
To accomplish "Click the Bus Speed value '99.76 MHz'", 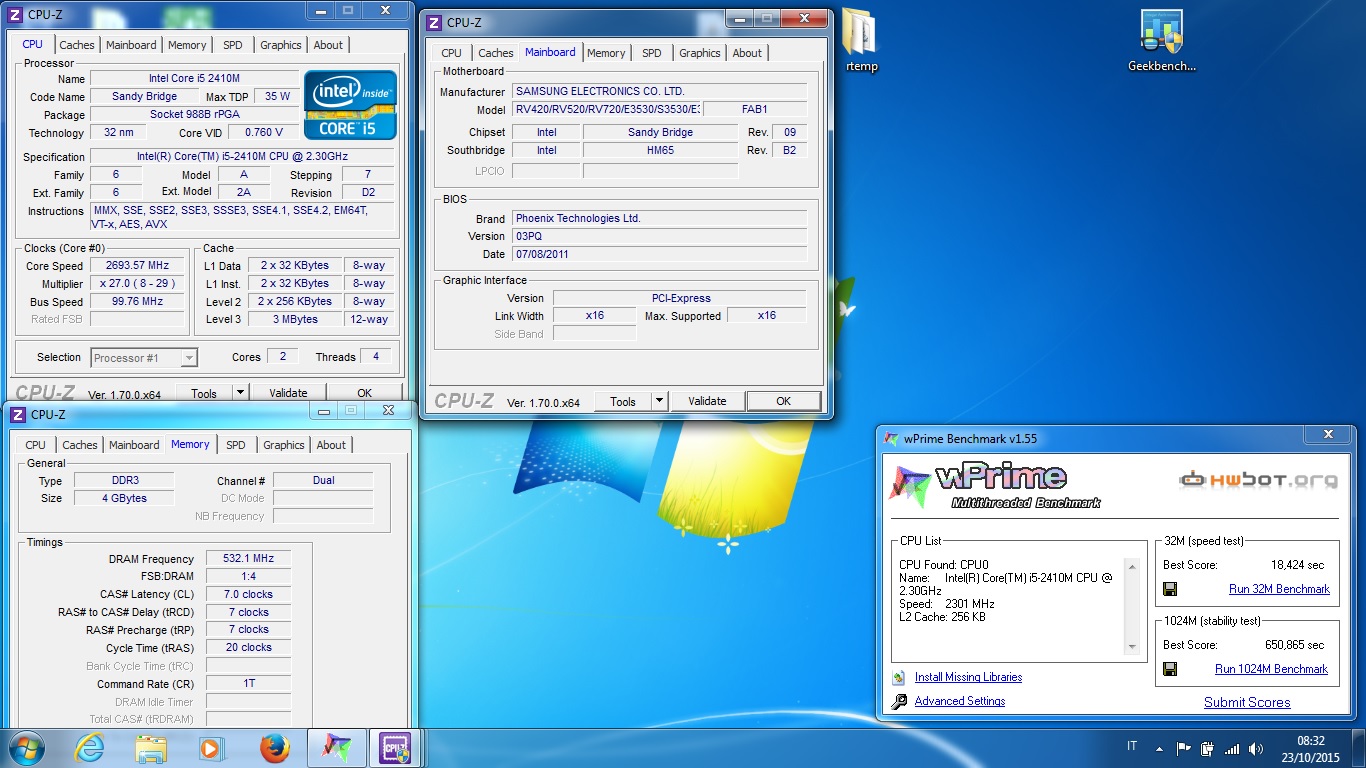I will coord(137,302).
